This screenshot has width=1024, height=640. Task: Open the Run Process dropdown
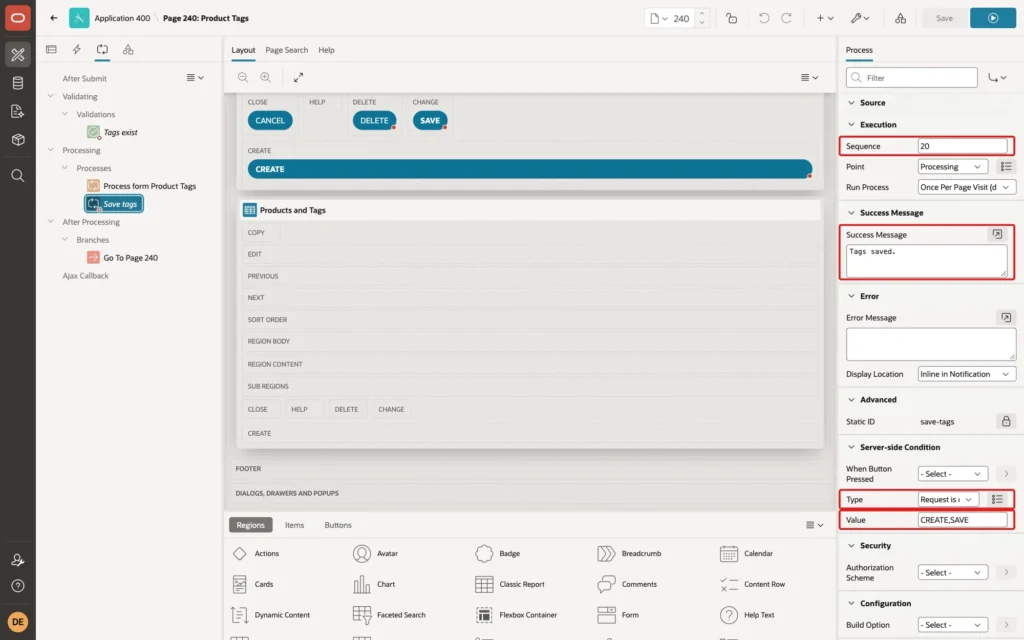[967, 187]
